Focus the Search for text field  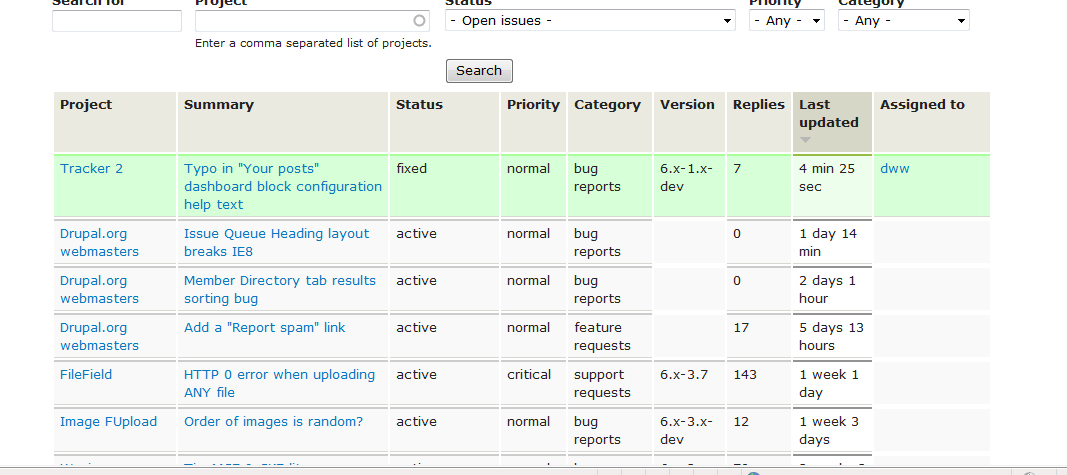click(x=117, y=20)
